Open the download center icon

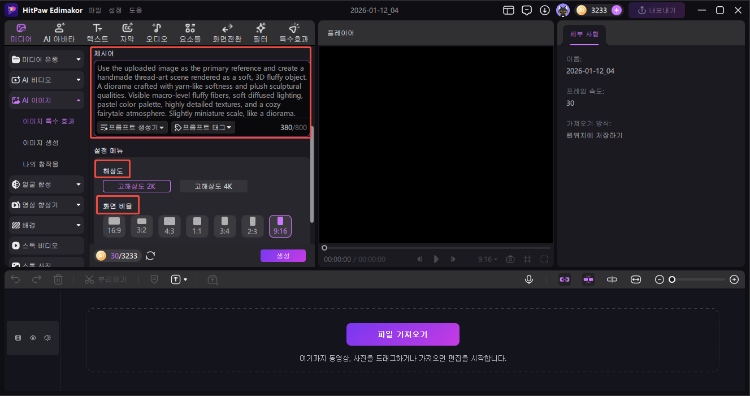pos(545,10)
